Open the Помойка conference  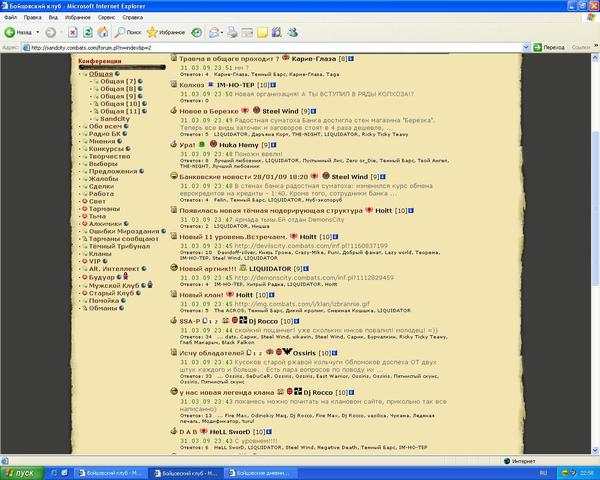pyautogui.click(x=104, y=301)
